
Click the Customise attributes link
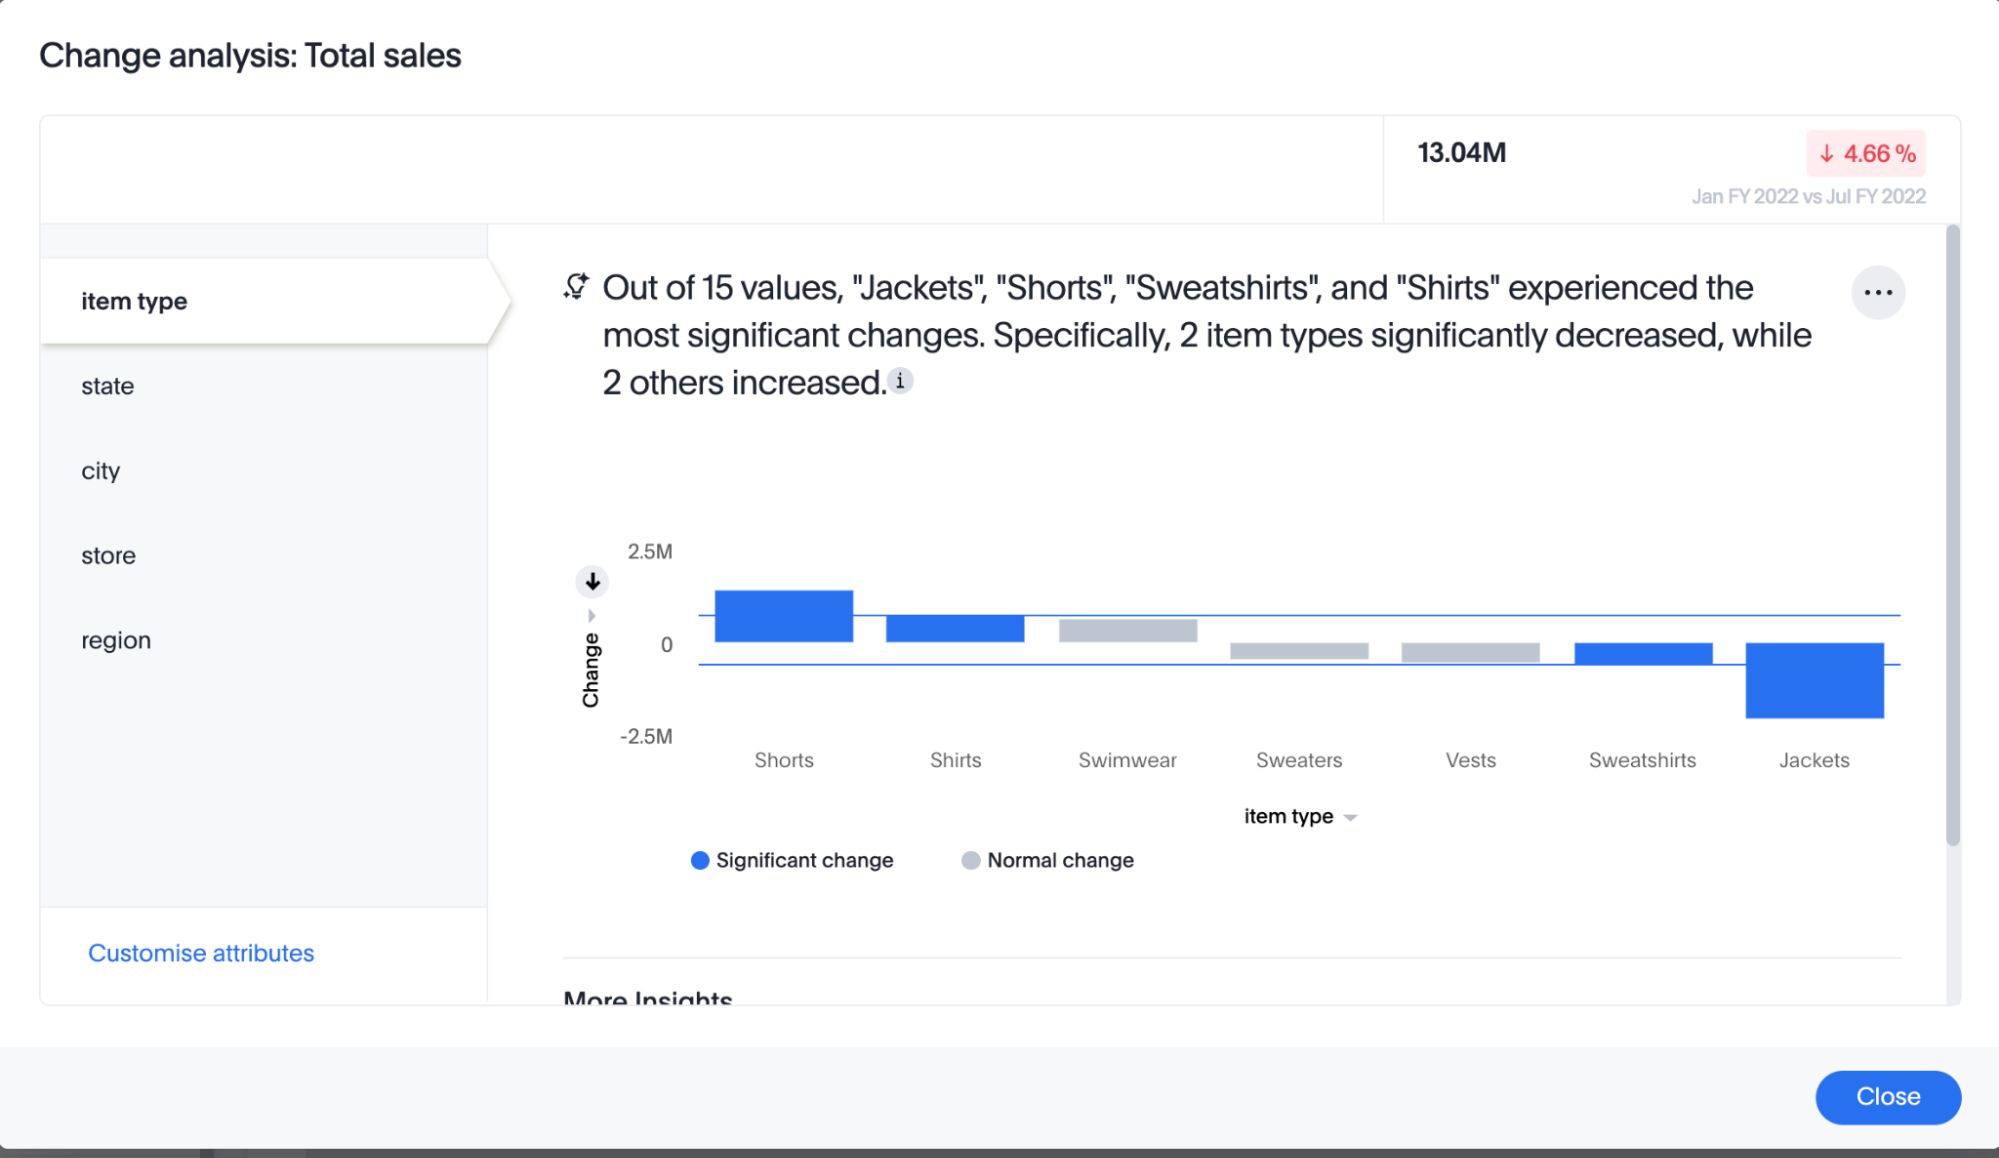point(201,951)
